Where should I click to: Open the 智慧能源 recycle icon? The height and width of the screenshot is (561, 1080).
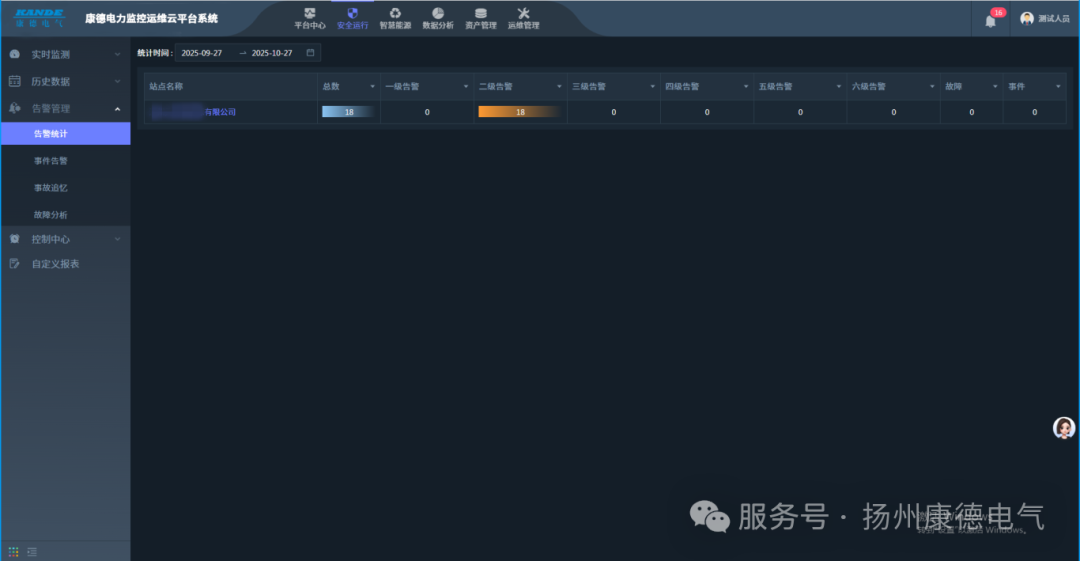(395, 13)
